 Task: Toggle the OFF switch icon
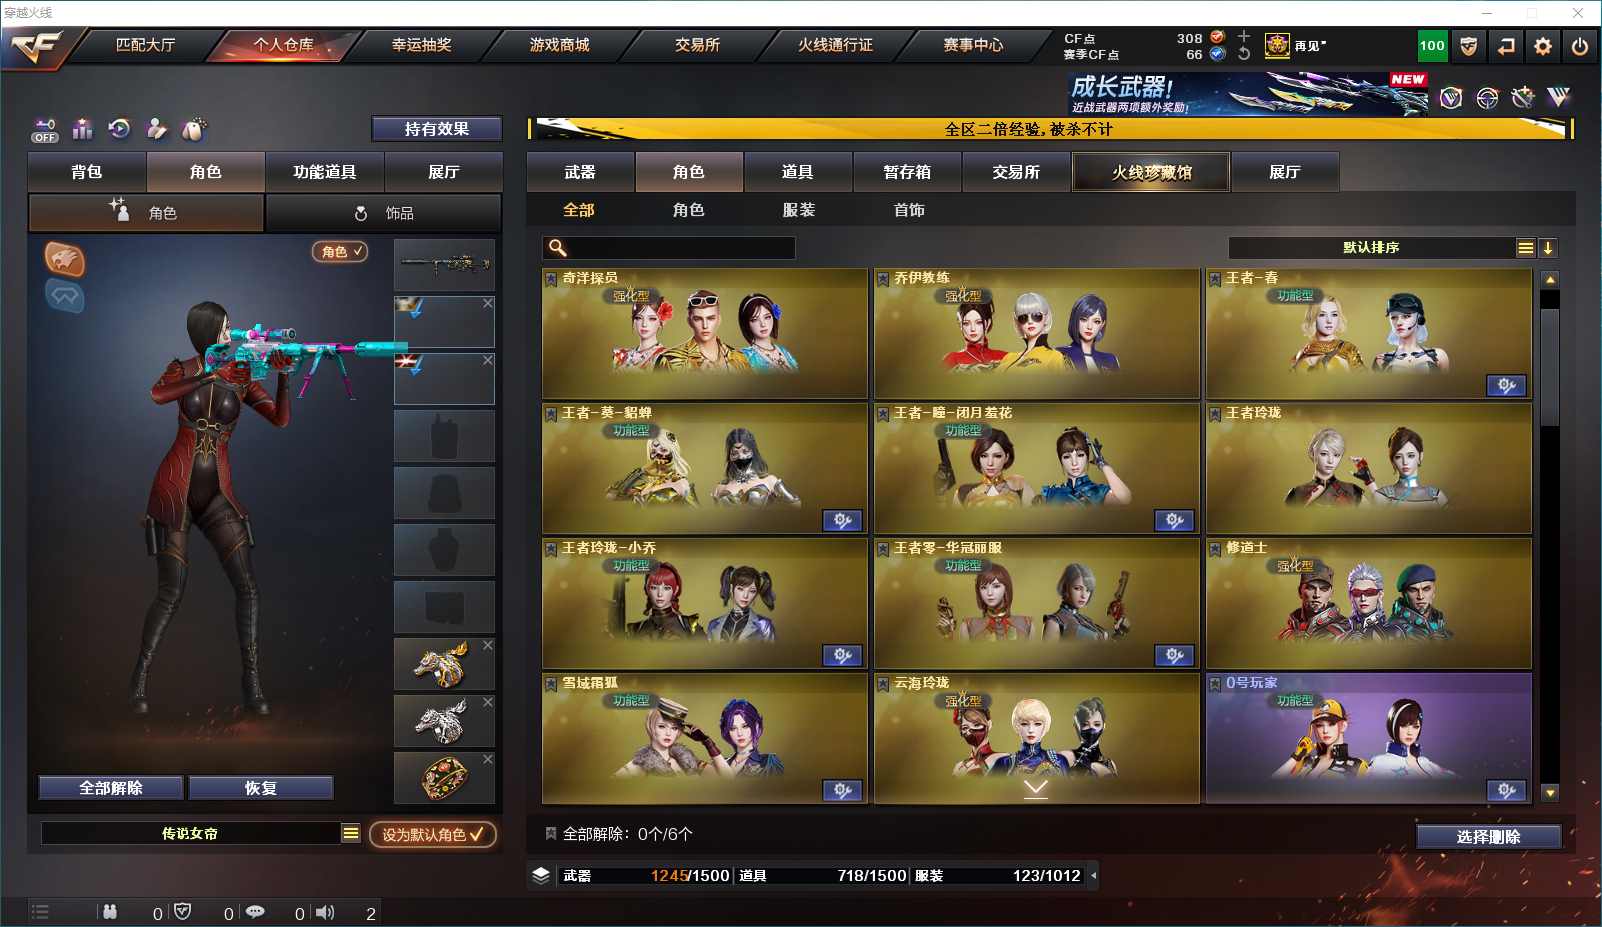point(45,130)
